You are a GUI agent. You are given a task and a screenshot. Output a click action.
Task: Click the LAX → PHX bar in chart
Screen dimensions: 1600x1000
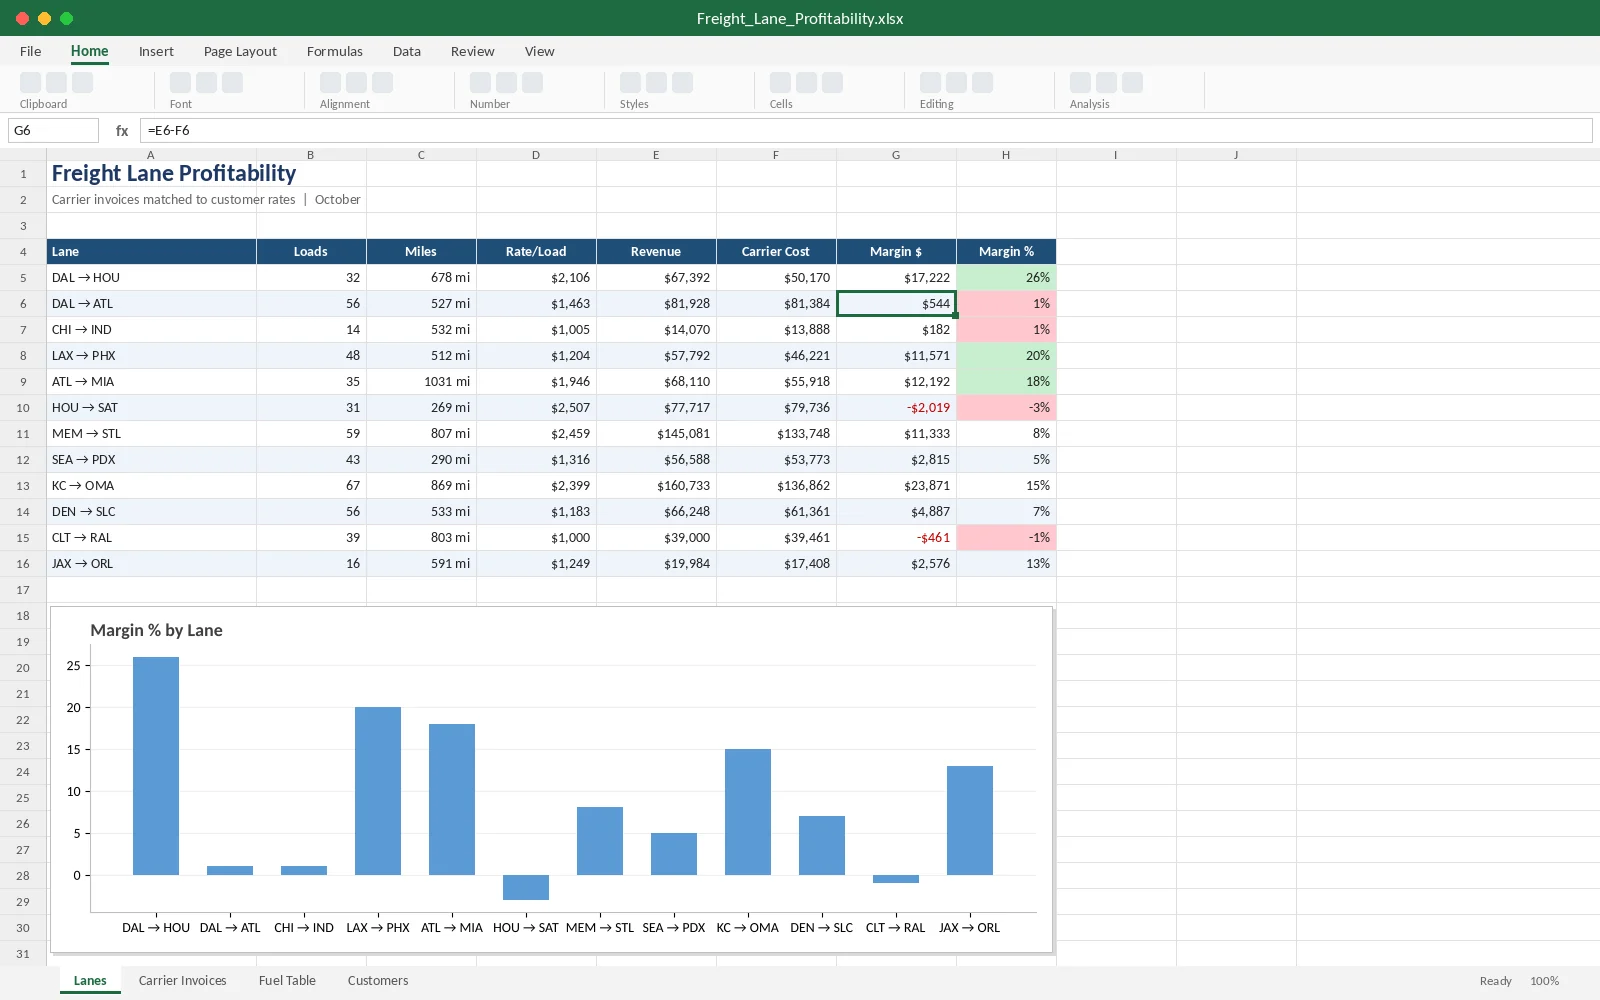378,791
